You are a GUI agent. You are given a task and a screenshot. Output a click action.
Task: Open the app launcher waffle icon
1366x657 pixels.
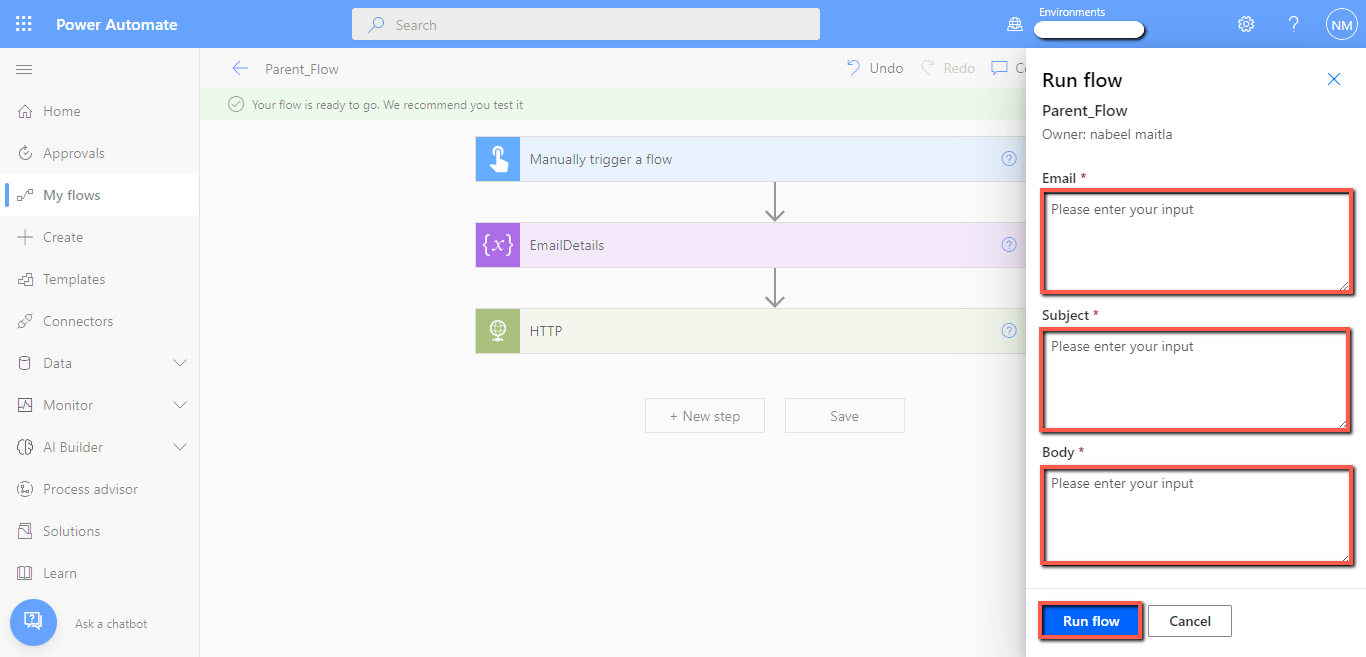(24, 24)
